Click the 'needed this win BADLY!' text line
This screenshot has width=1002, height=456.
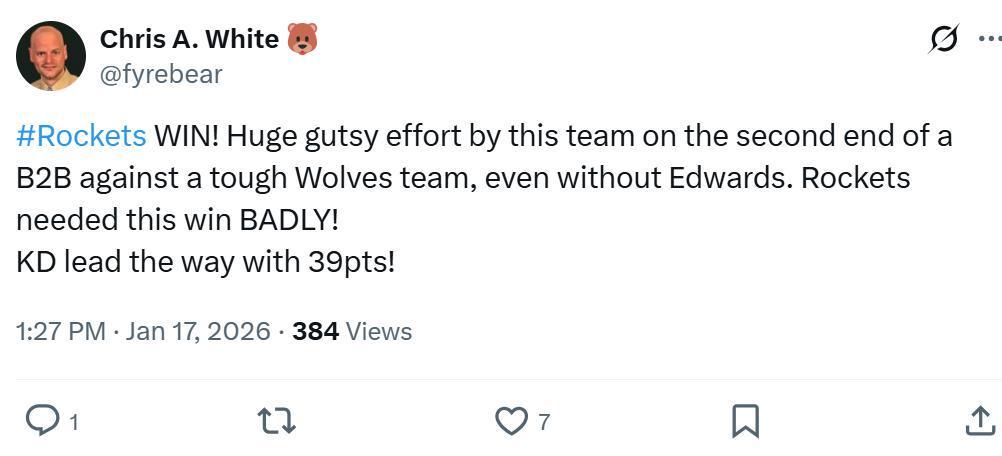pos(178,220)
